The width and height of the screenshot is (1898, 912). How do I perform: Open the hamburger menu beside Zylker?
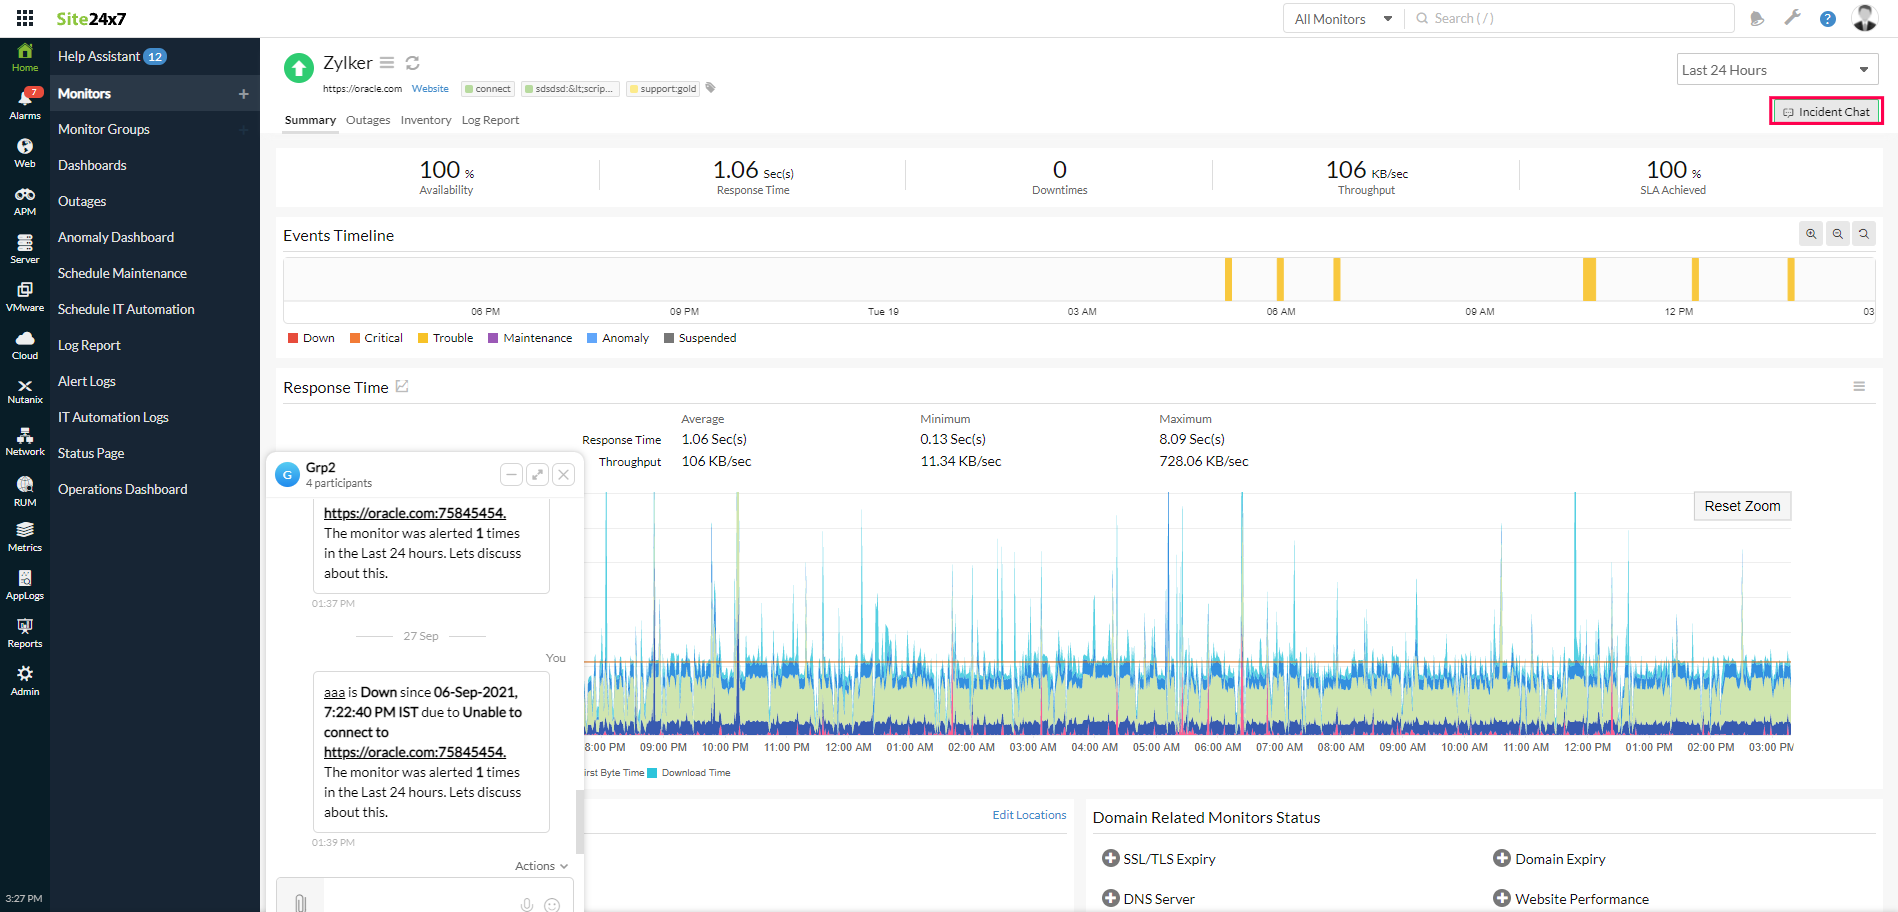click(x=387, y=63)
